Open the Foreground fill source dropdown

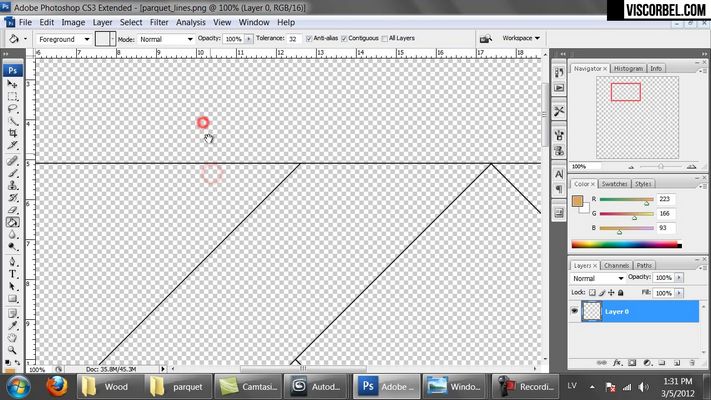coord(64,39)
